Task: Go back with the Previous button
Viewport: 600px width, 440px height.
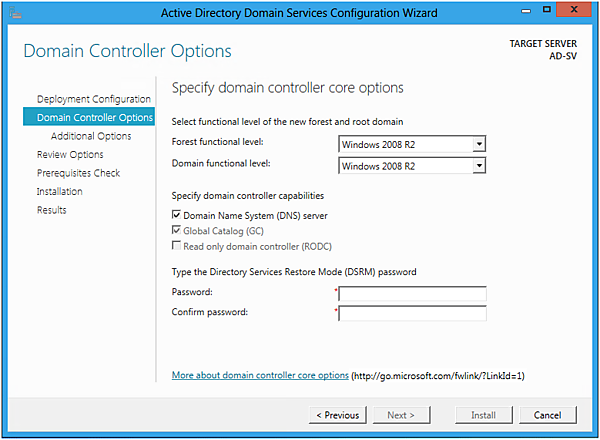Action: click(x=337, y=415)
